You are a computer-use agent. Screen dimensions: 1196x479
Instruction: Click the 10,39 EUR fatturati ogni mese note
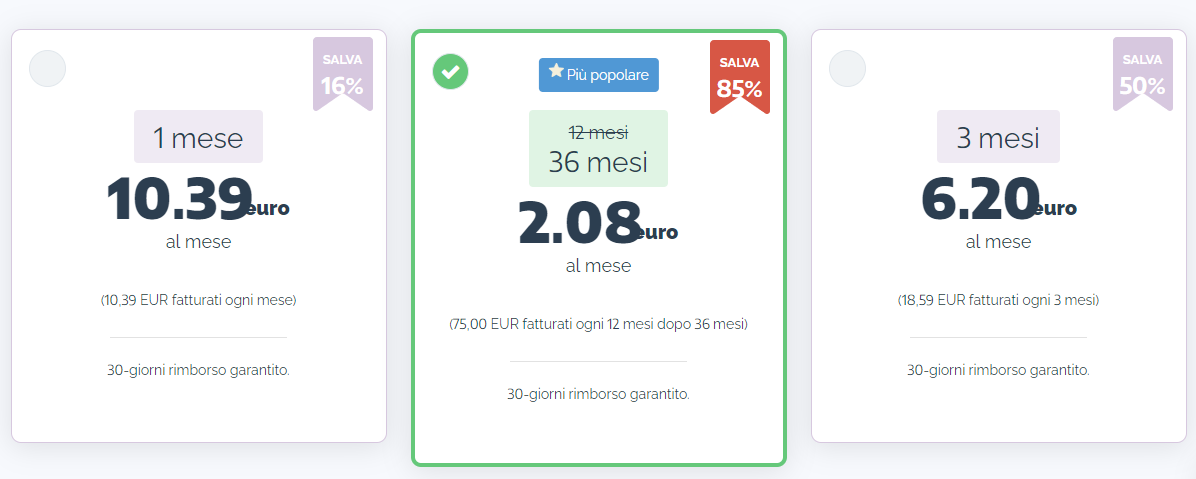point(198,301)
